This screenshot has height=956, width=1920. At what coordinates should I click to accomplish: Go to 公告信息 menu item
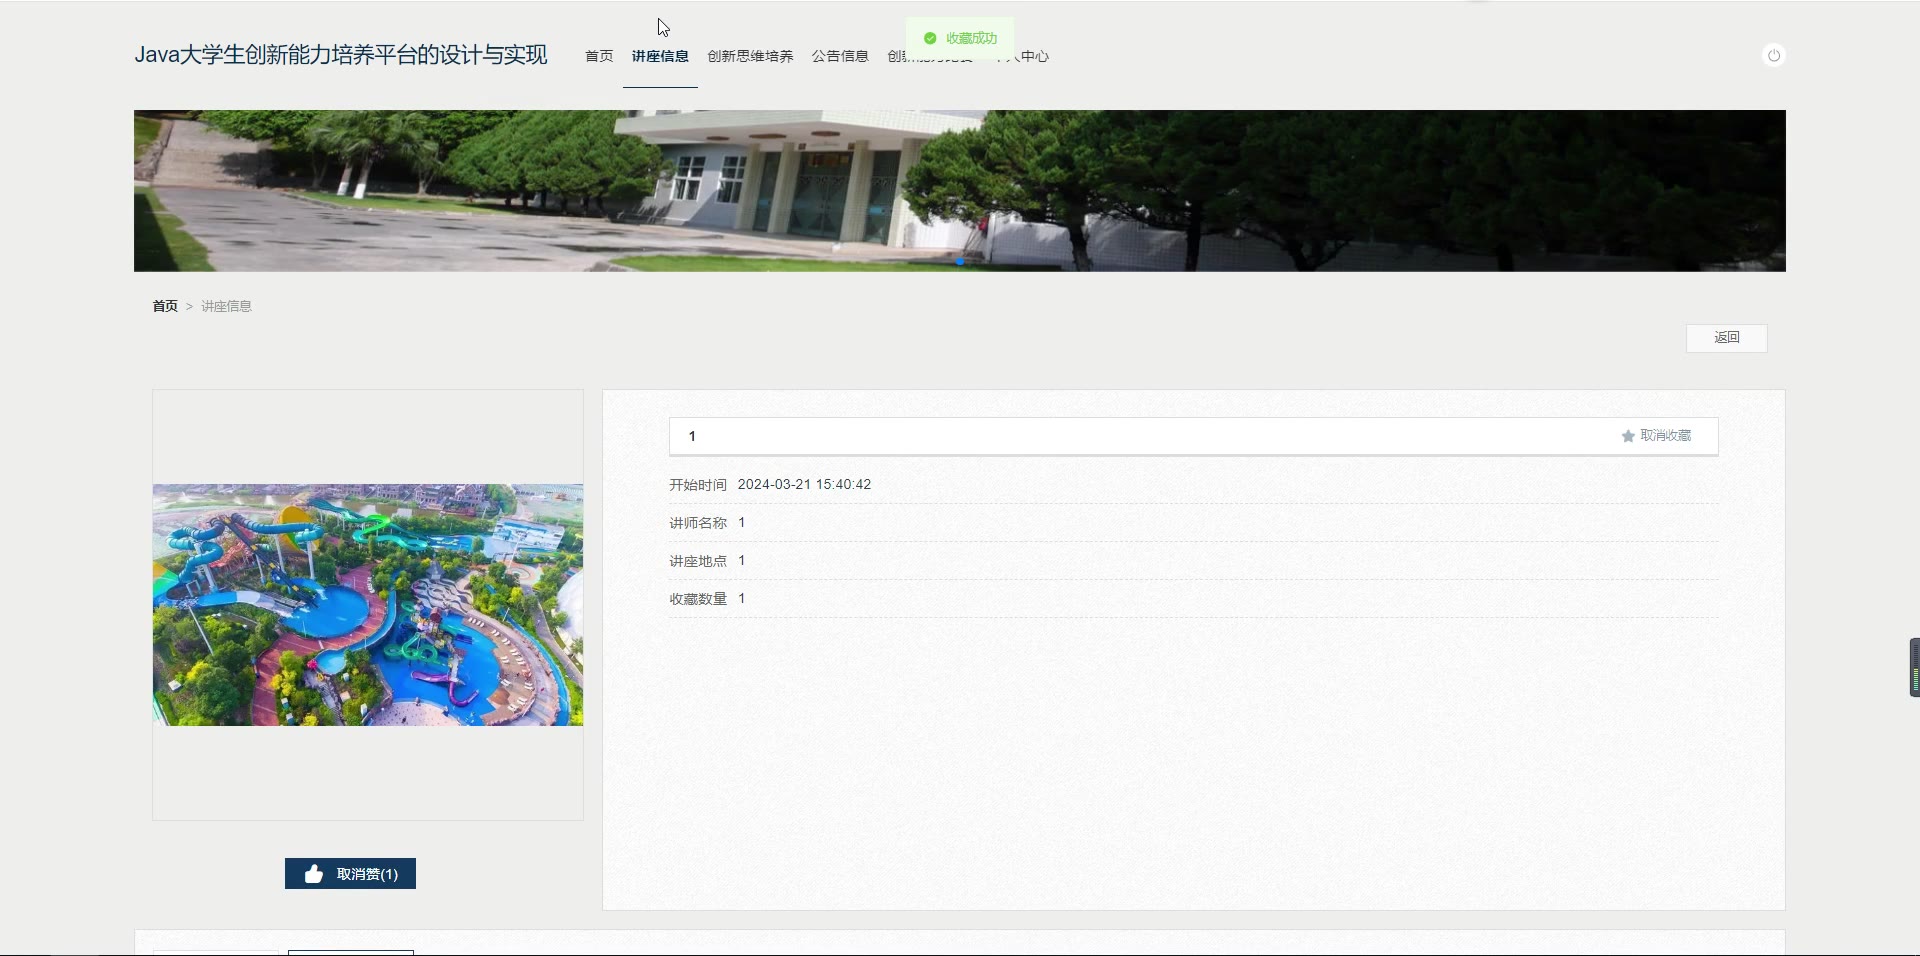(x=840, y=56)
